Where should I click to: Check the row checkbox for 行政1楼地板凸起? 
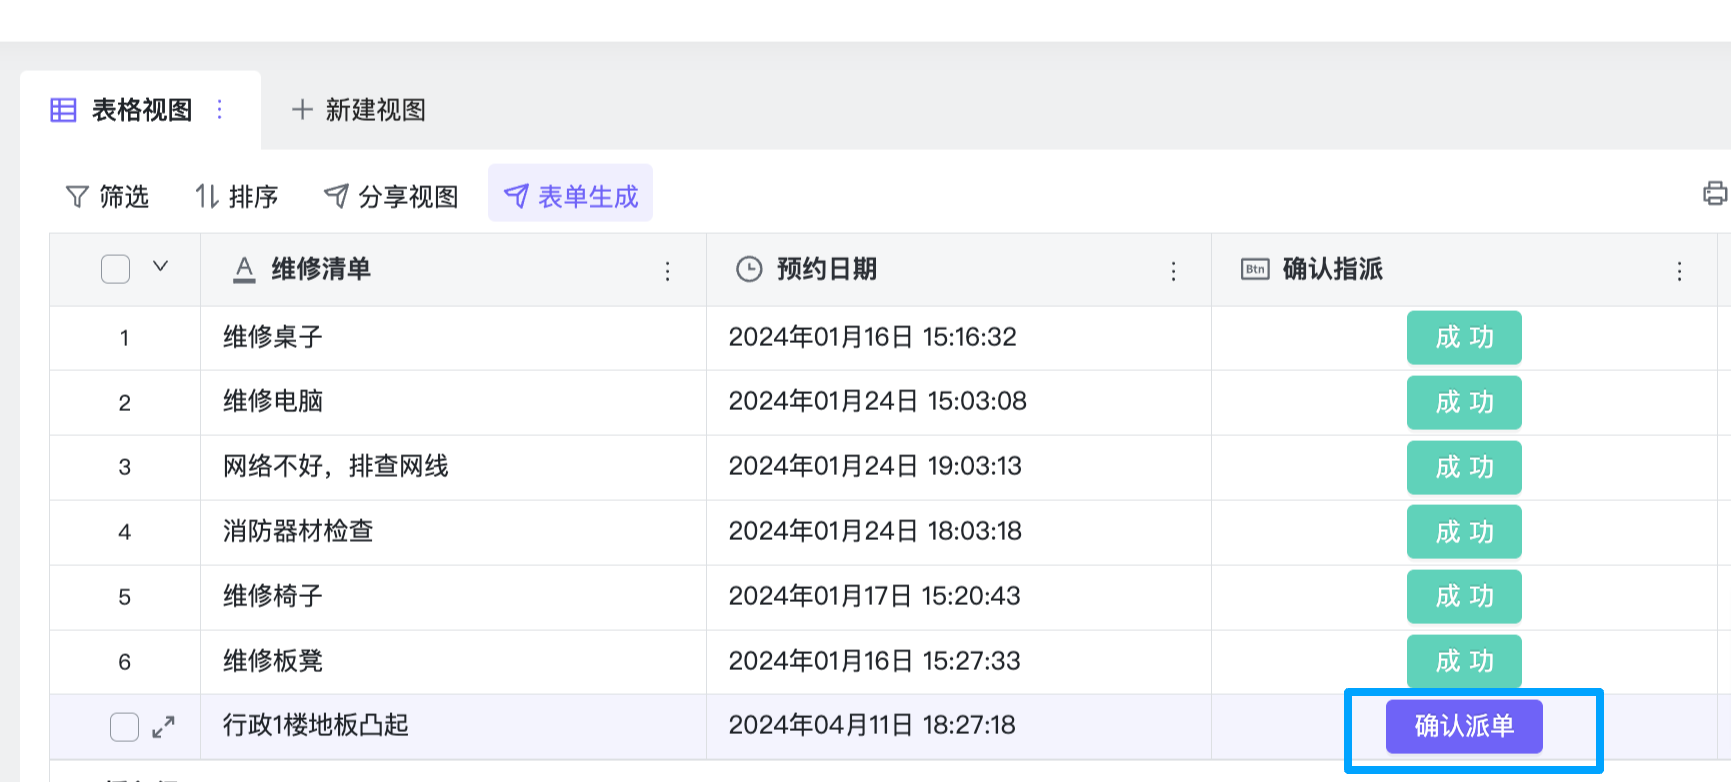pyautogui.click(x=124, y=727)
